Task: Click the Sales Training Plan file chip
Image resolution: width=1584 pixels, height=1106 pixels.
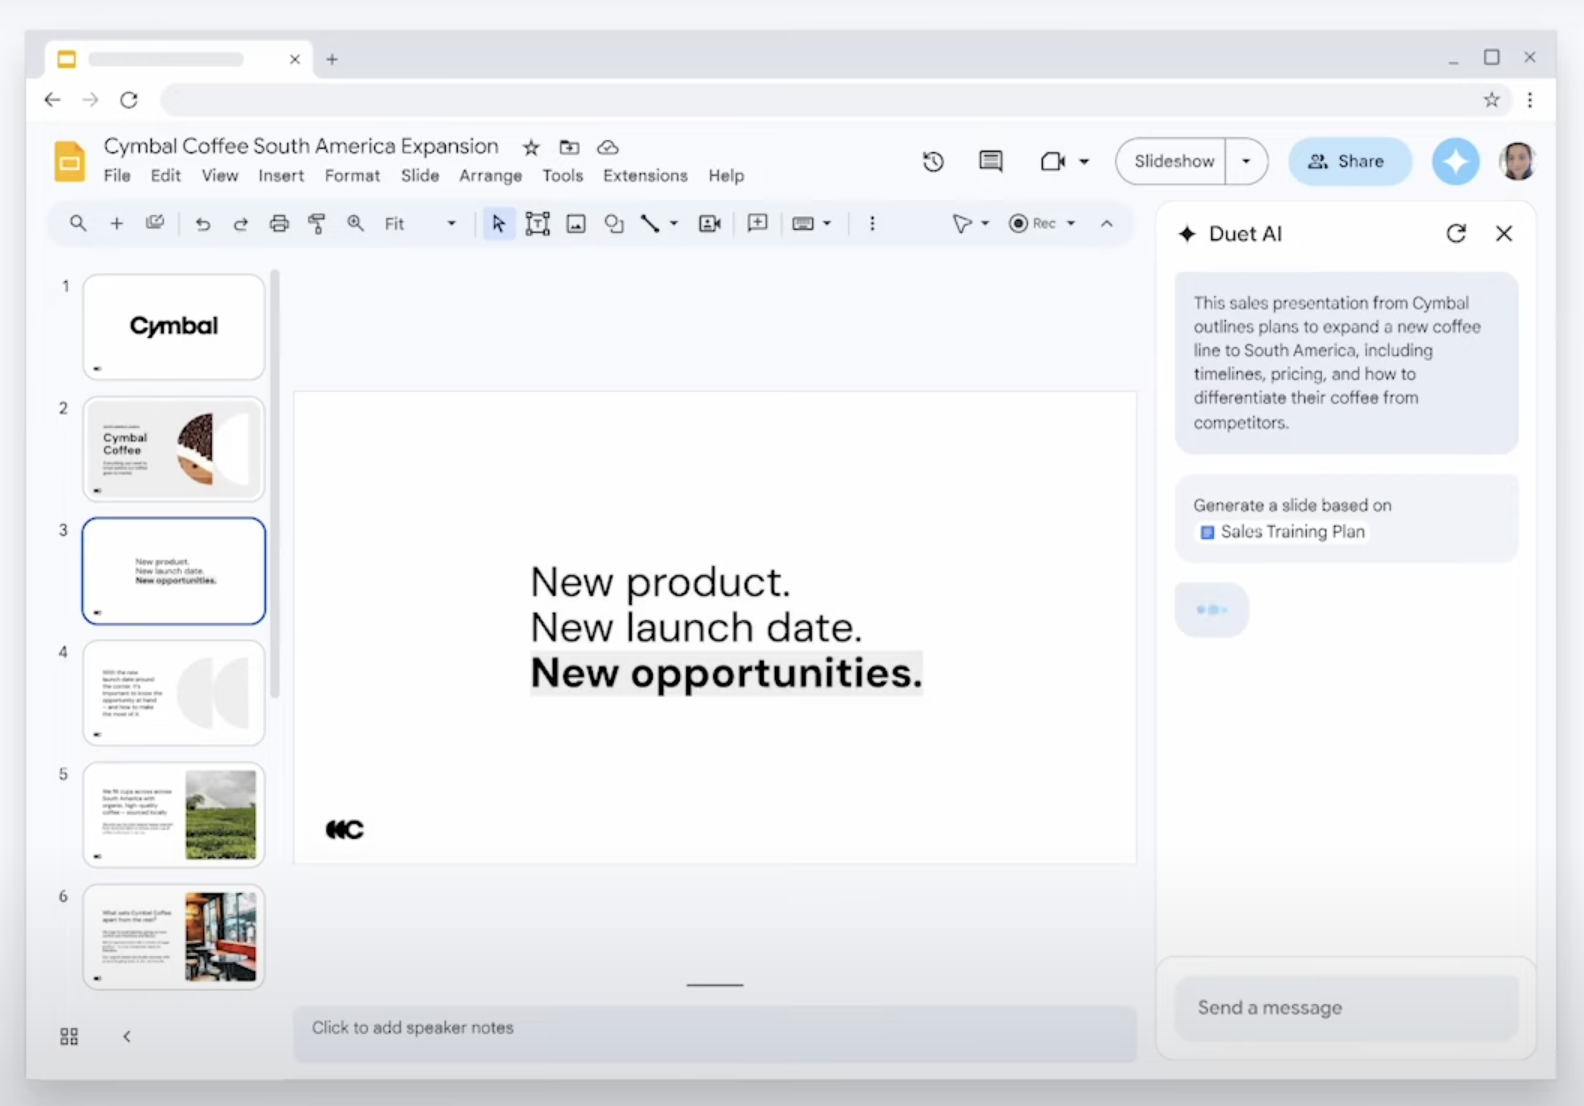Action: 1282,532
